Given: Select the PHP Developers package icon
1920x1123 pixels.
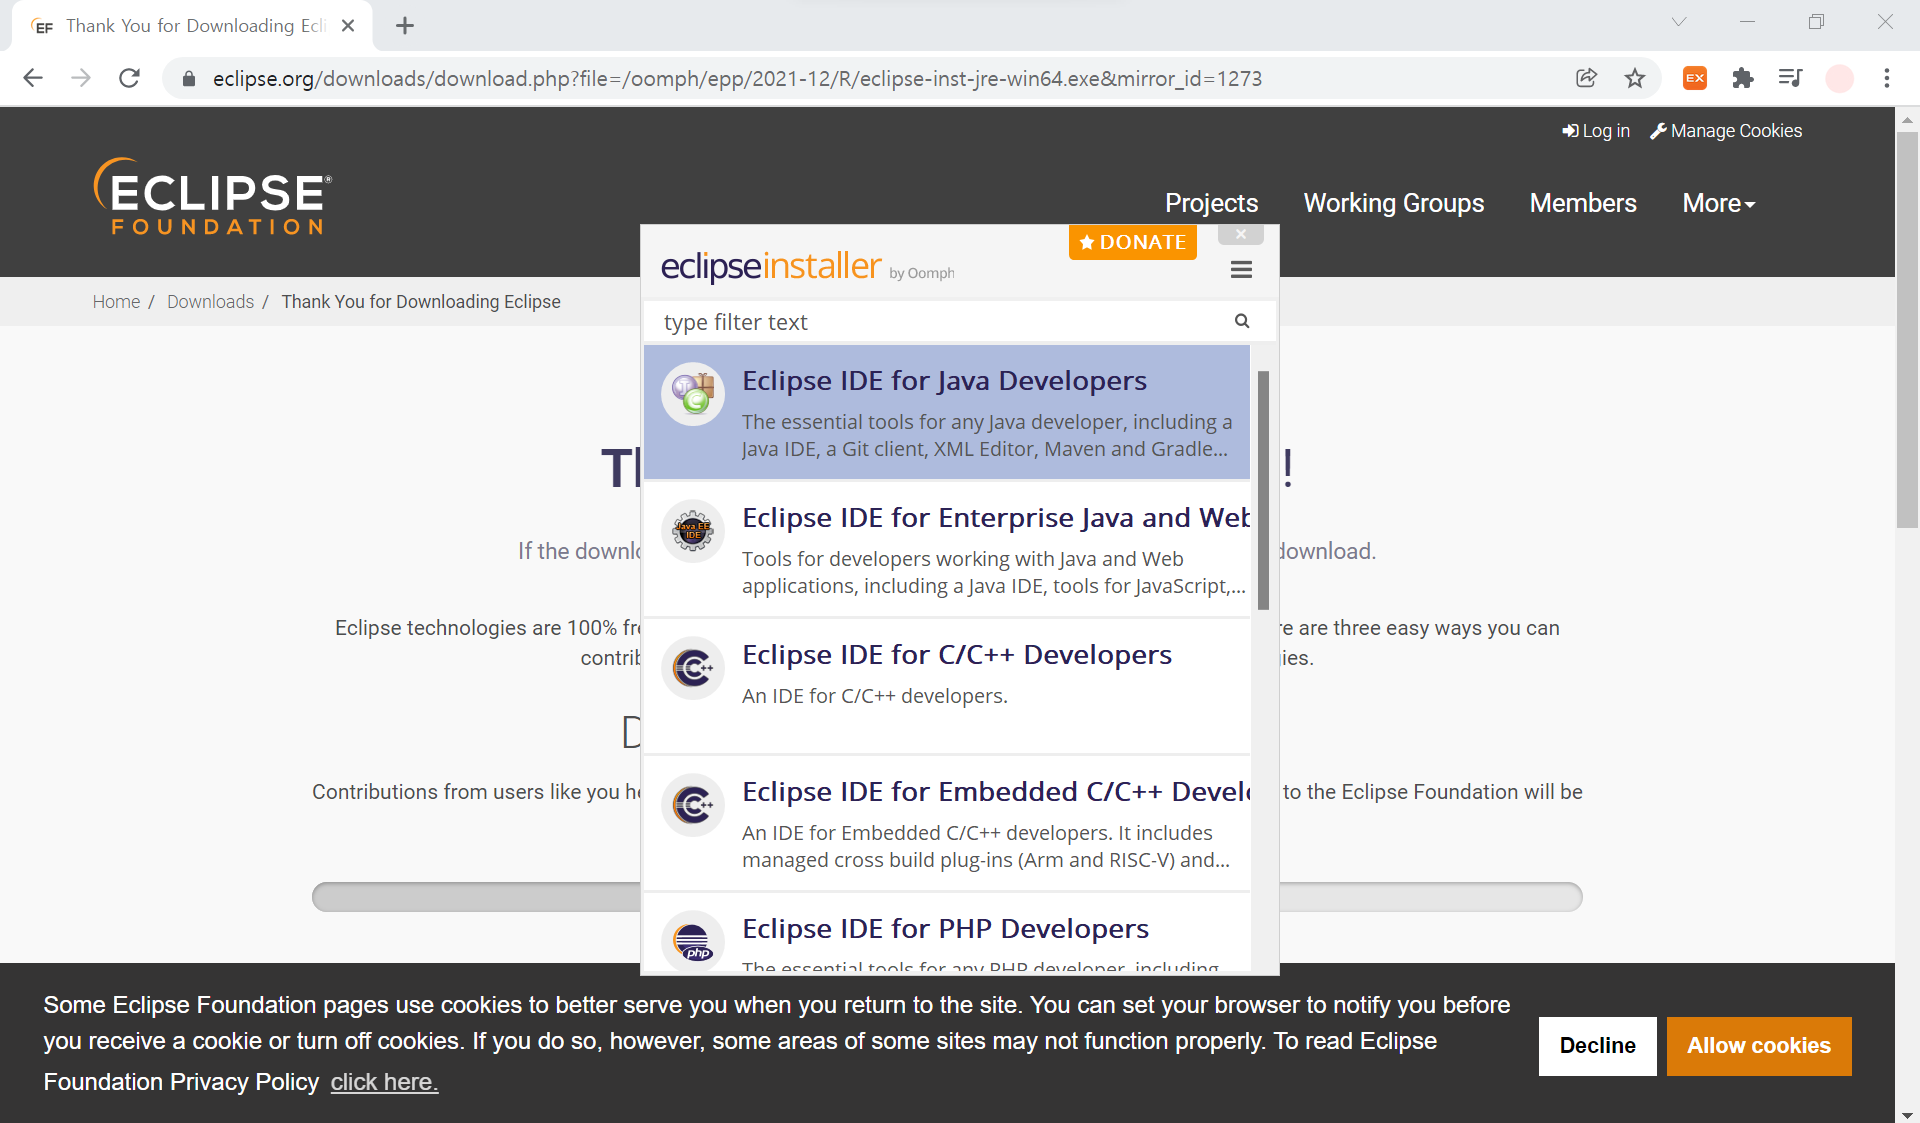Looking at the screenshot, I should click(x=693, y=940).
